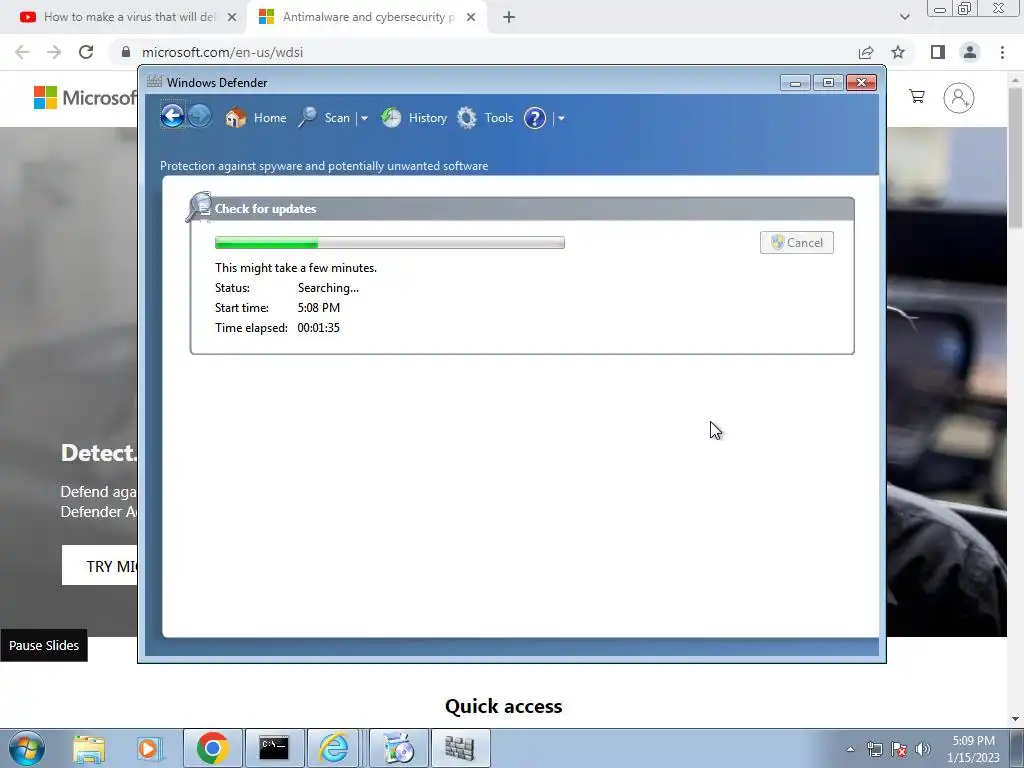Bookmark this page with the star

898,52
